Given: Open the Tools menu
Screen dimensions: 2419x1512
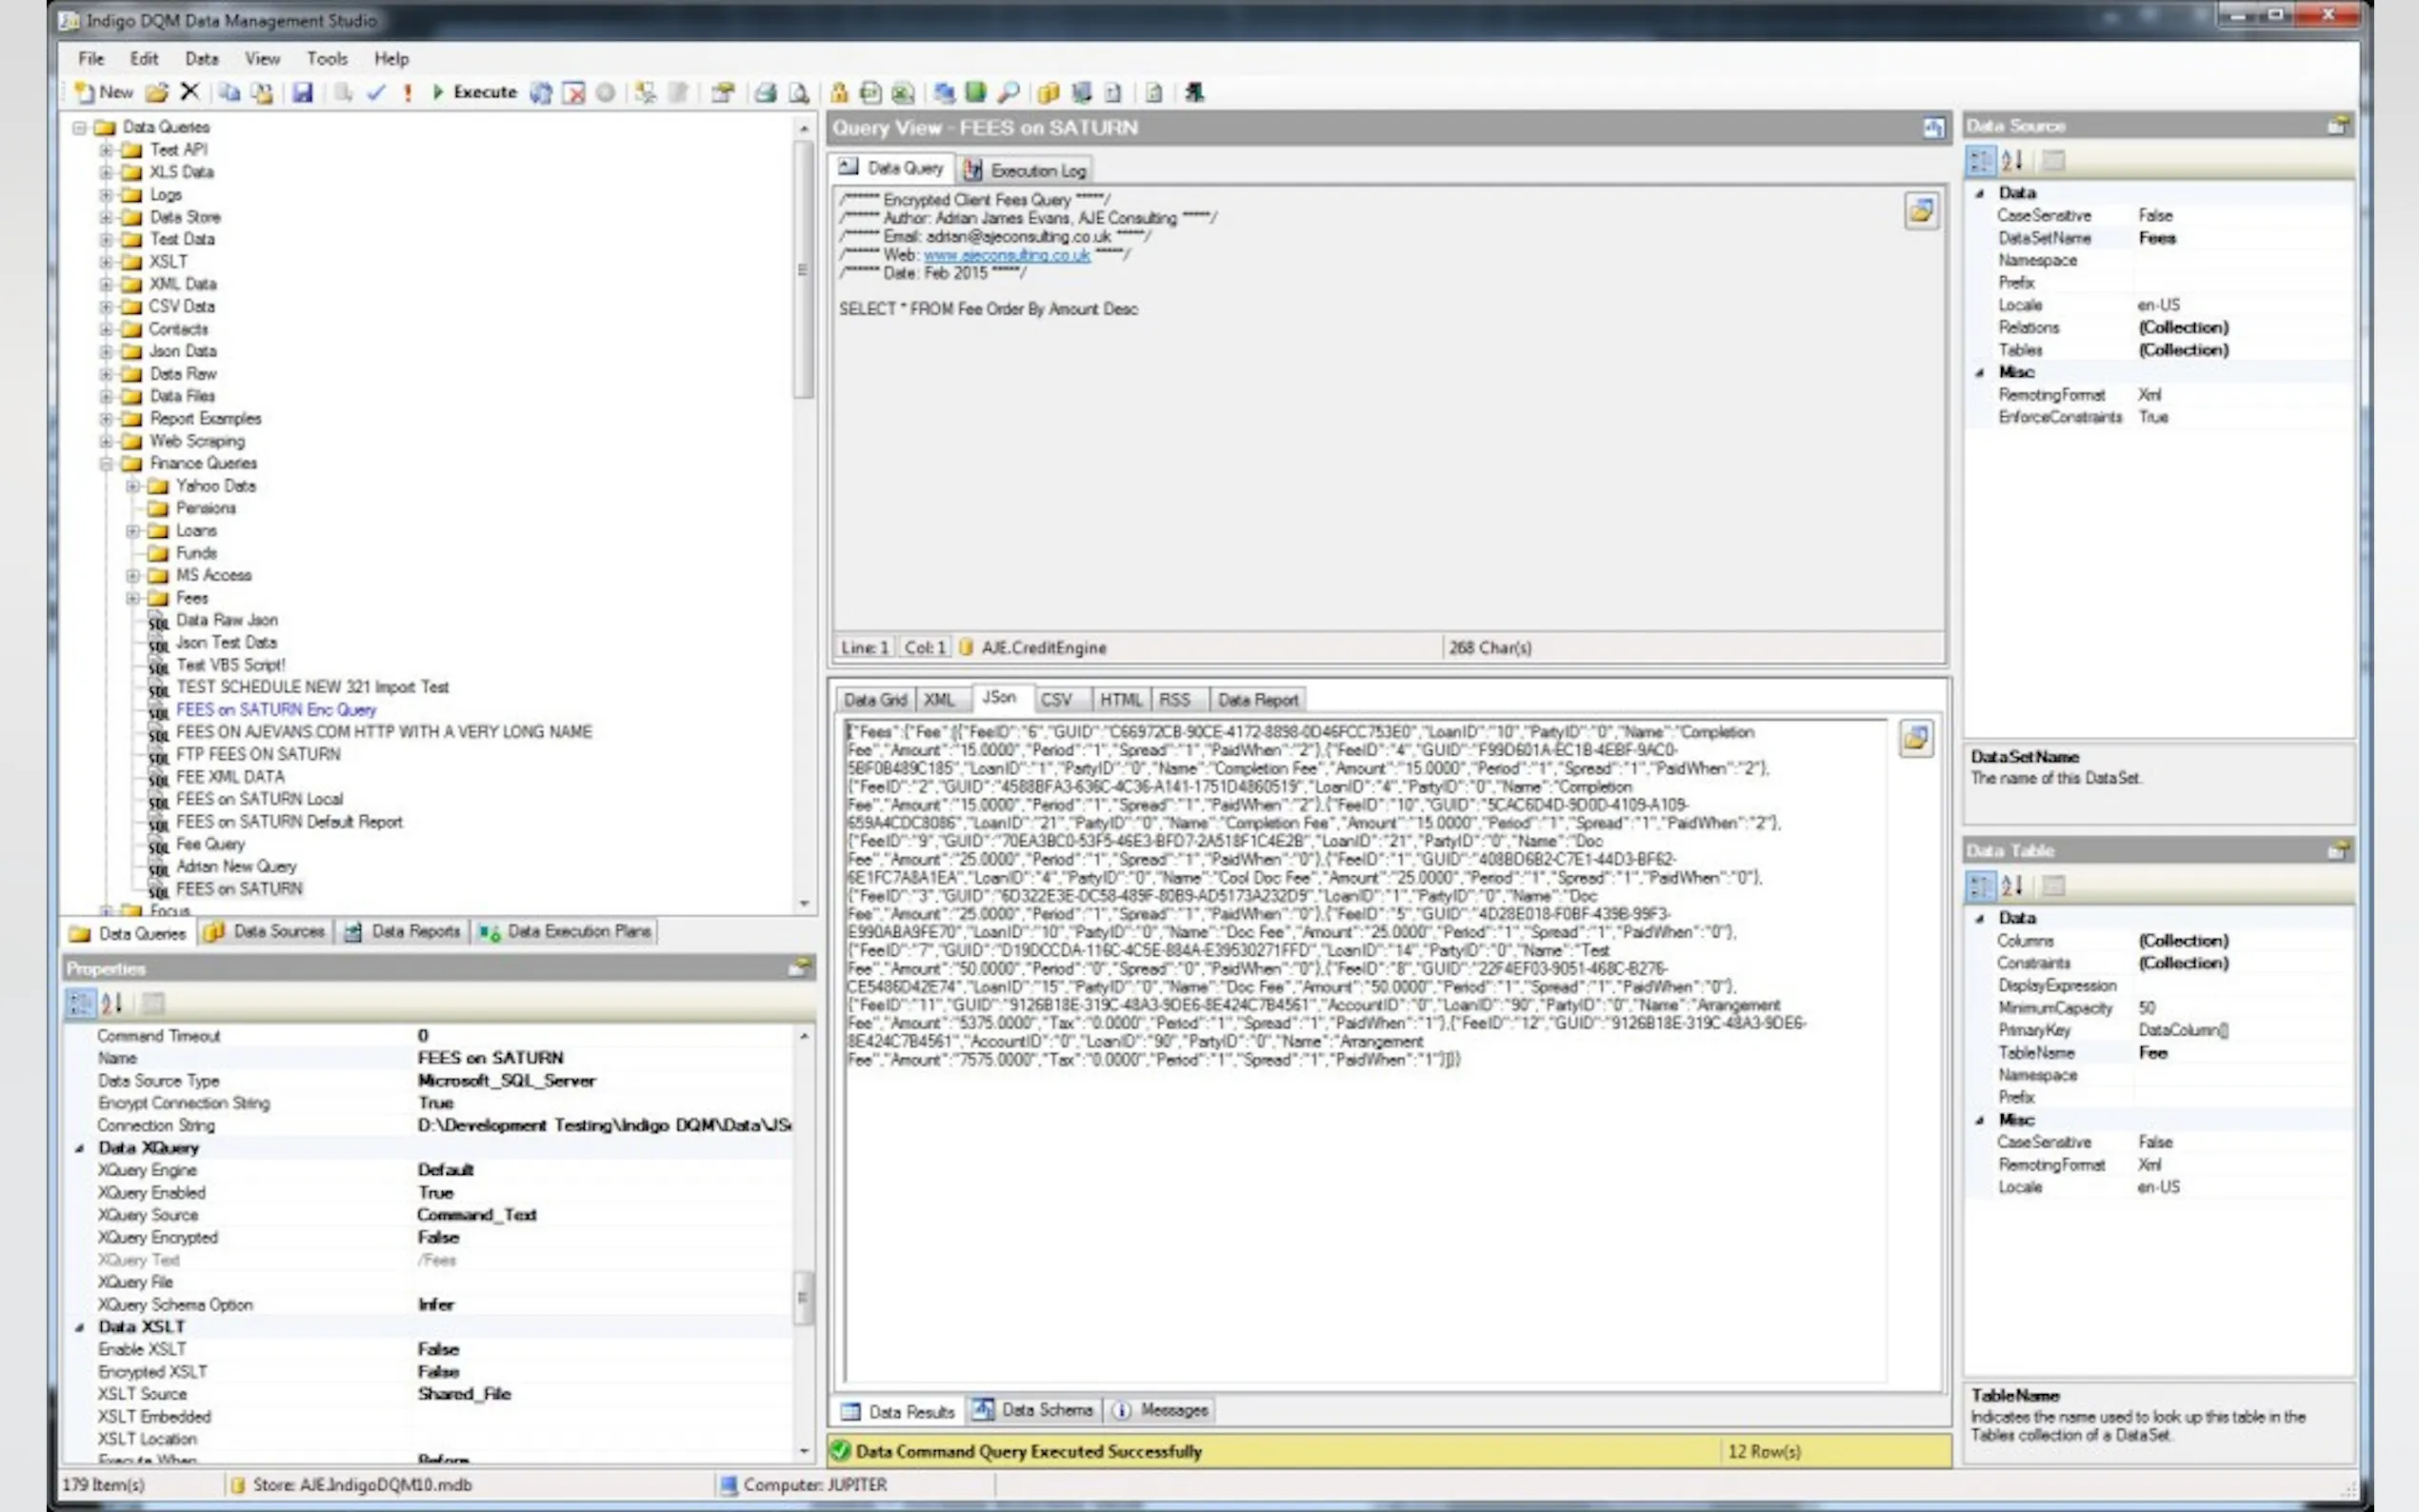Looking at the screenshot, I should point(326,59).
